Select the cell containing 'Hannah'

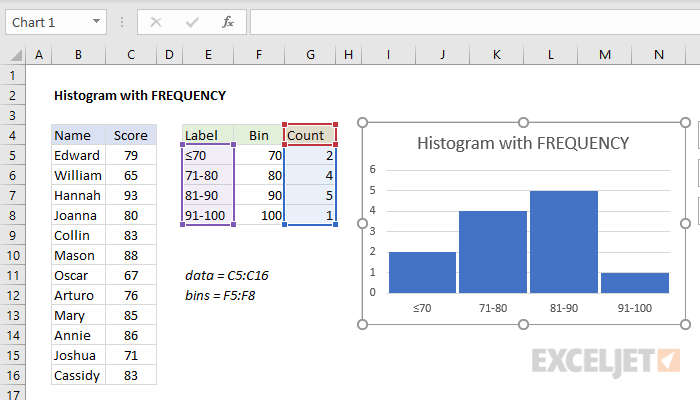(79, 196)
